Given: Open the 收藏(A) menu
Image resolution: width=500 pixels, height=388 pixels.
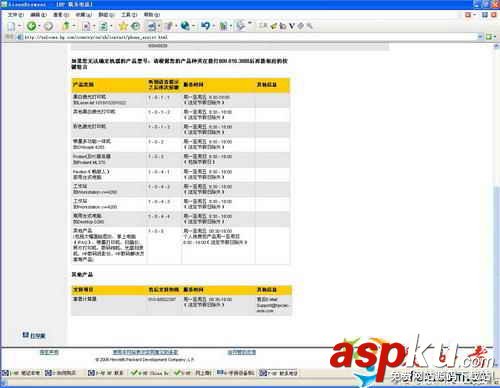Looking at the screenshot, I should [83, 15].
